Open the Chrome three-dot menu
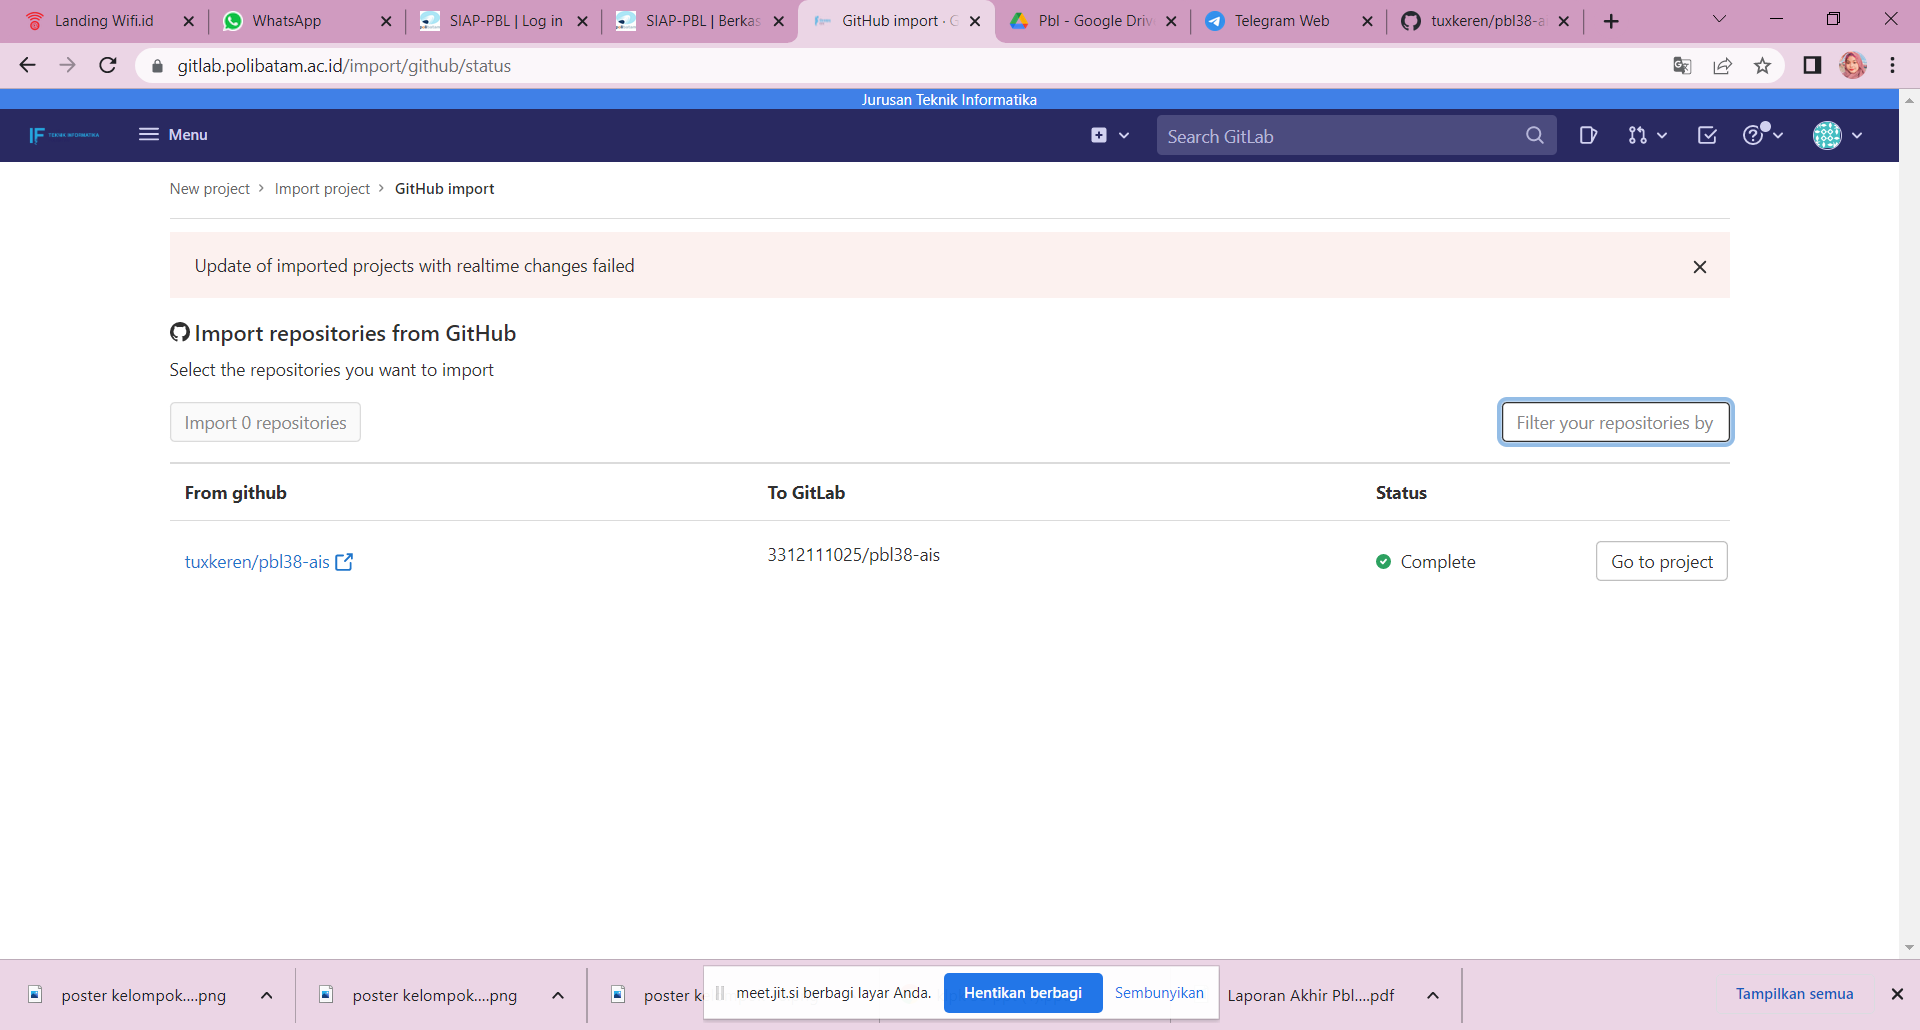The height and width of the screenshot is (1030, 1920). coord(1892,65)
